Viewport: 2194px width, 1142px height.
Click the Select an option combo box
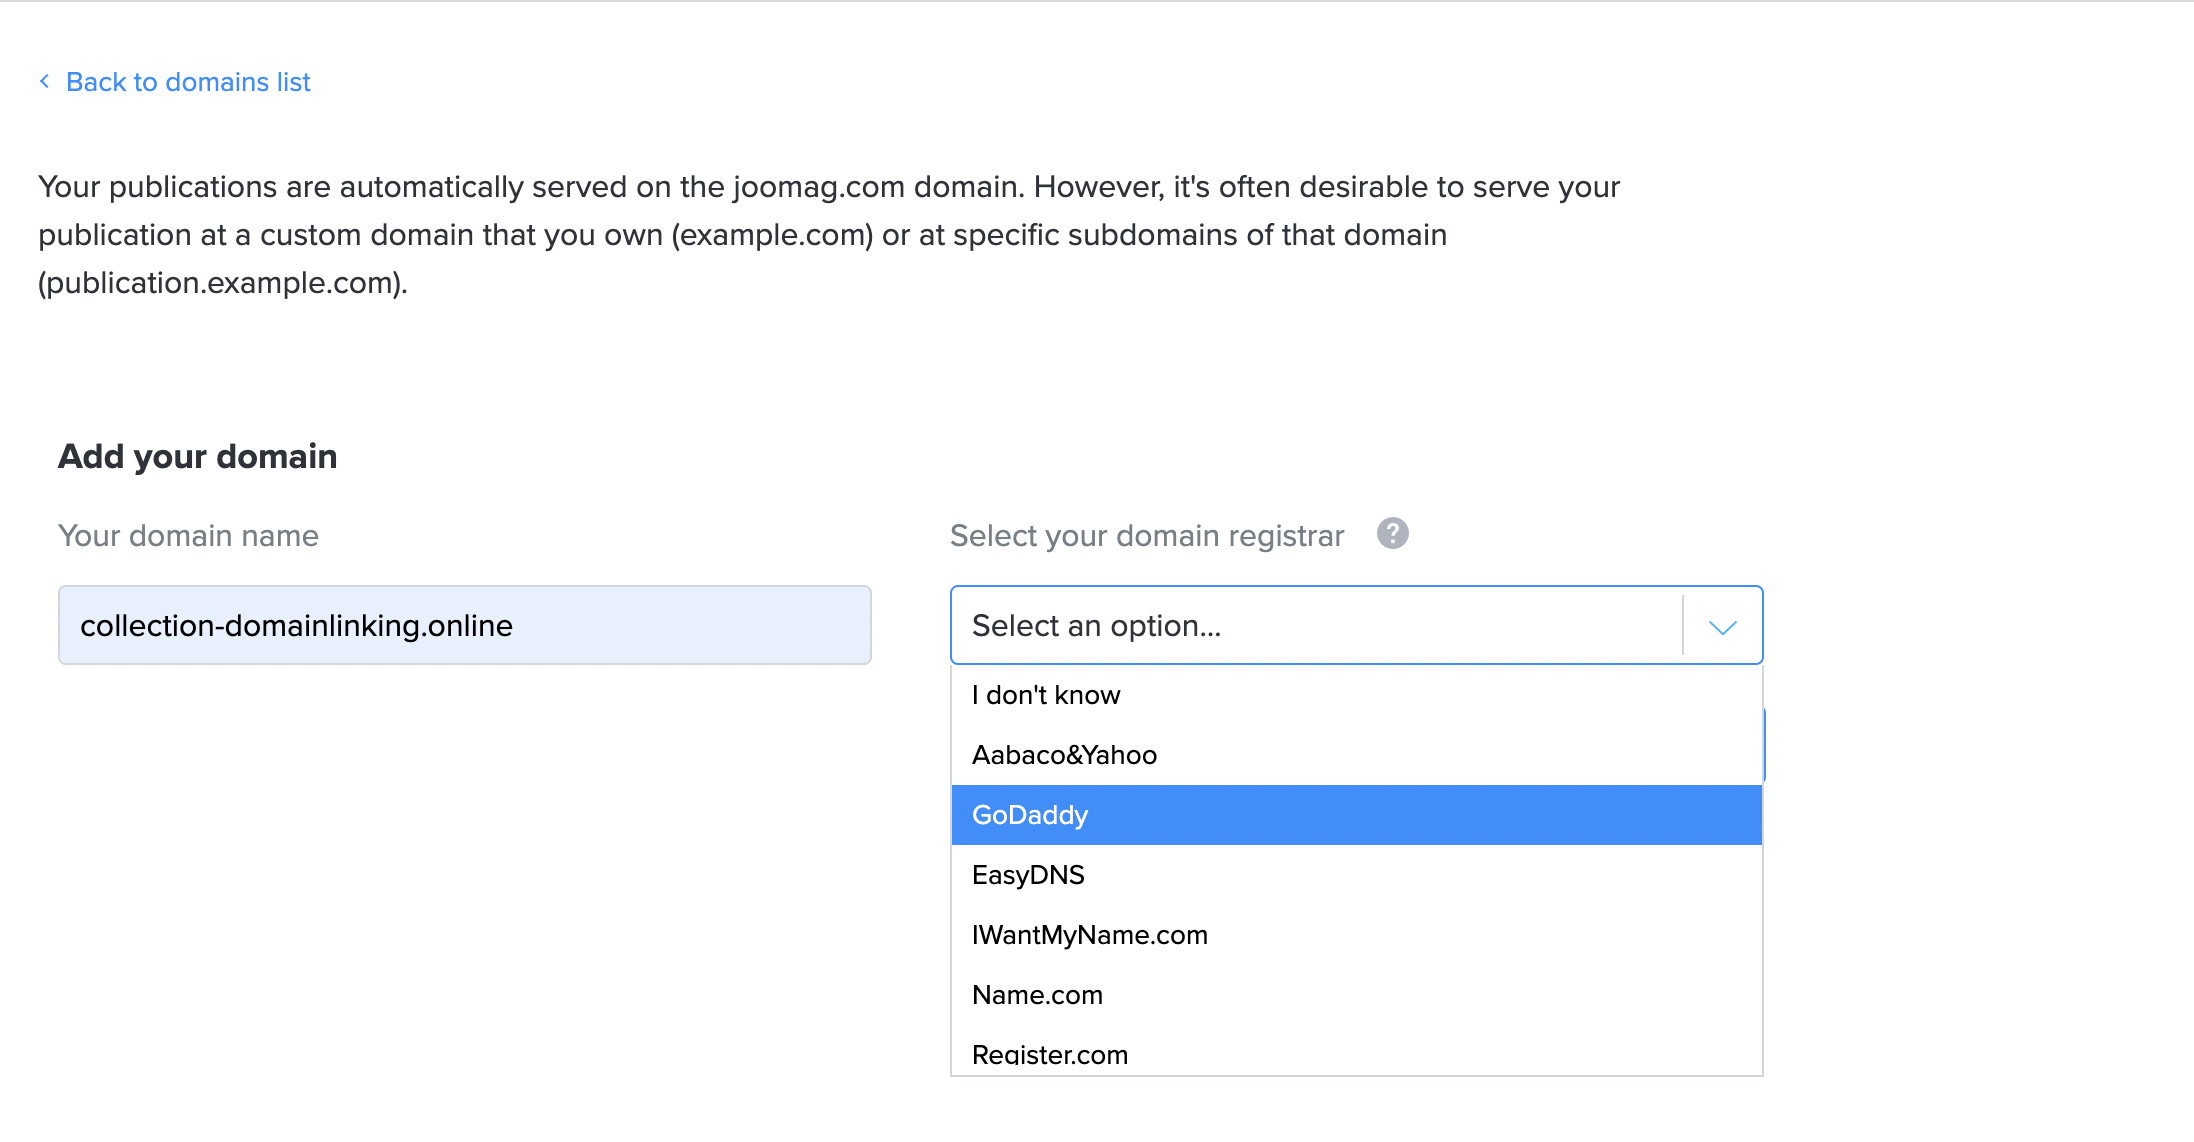click(1315, 625)
